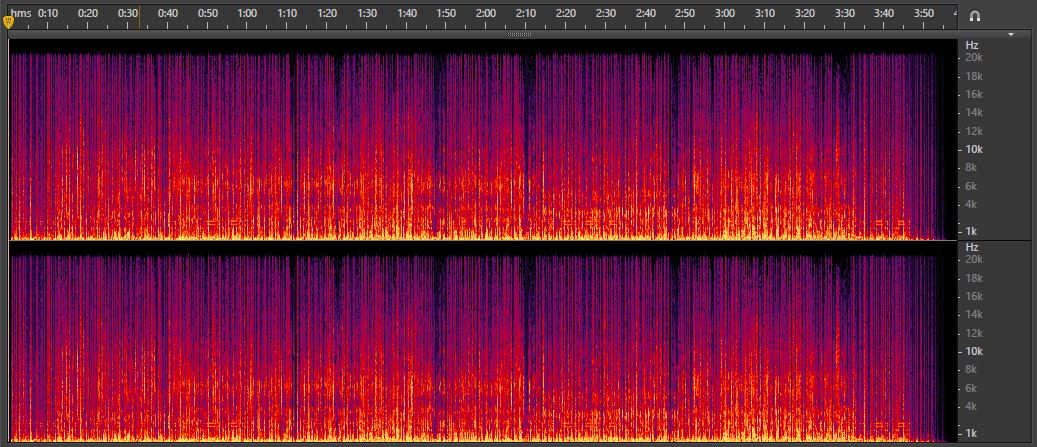Screen dimensions: 1037x447
Task: Click the hms time format label
Action: (x=21, y=13)
